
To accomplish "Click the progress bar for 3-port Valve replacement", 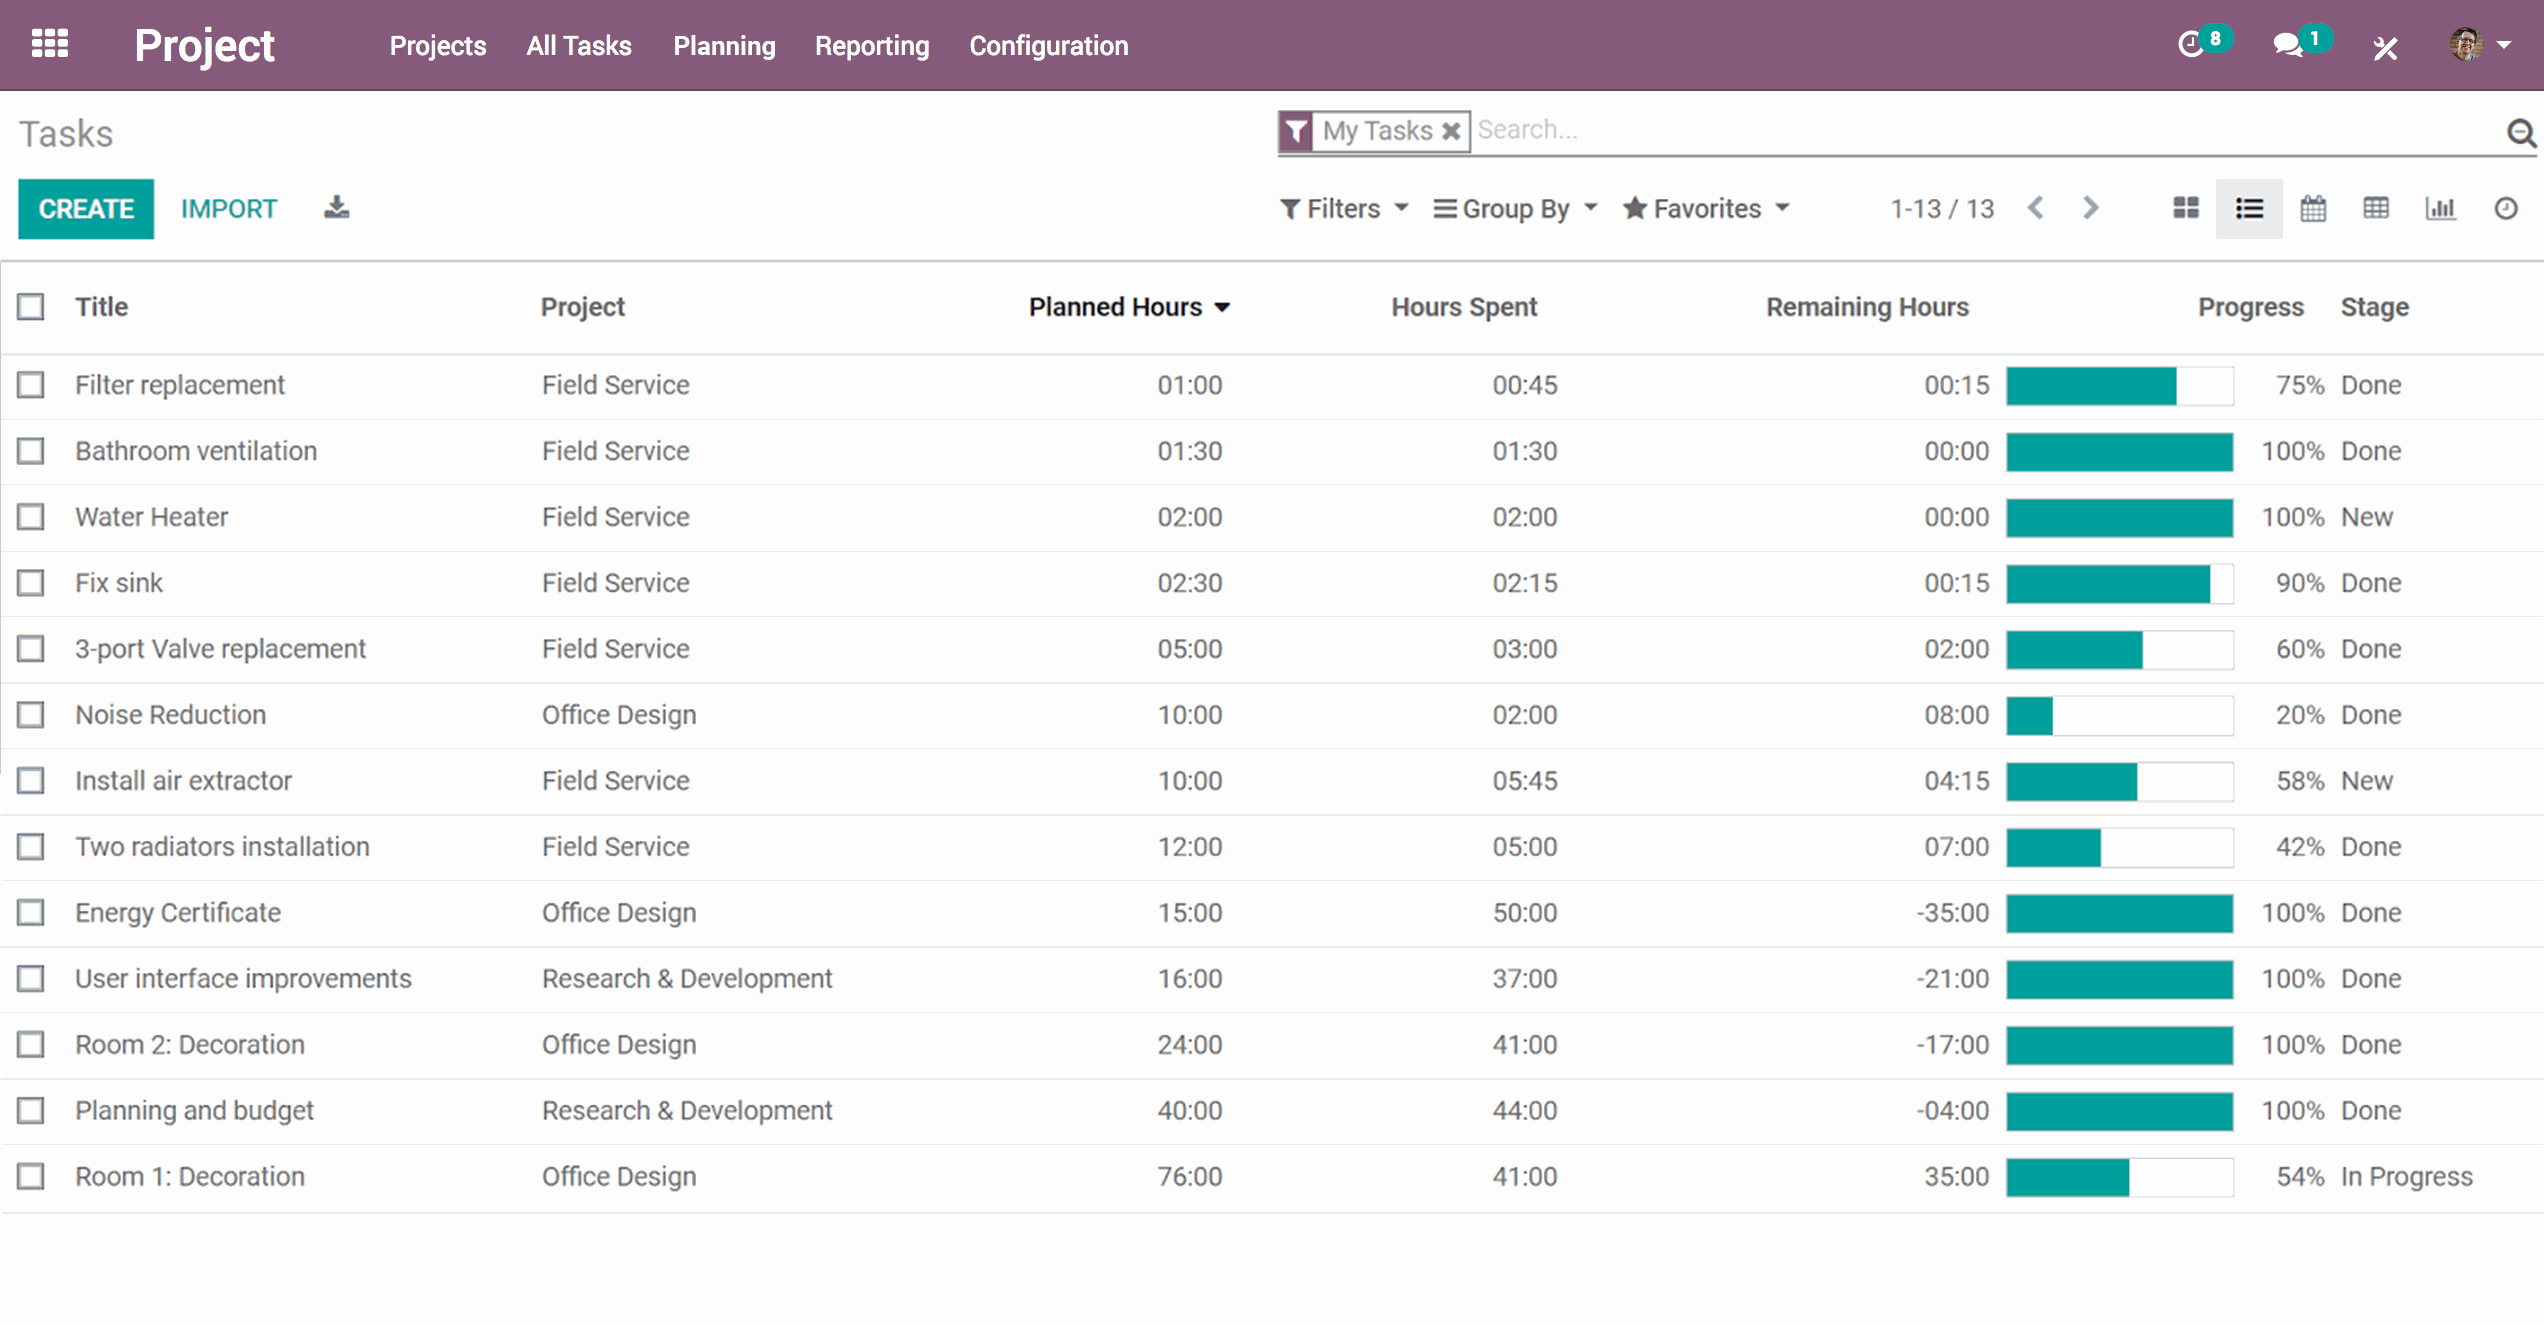I will tap(2123, 648).
